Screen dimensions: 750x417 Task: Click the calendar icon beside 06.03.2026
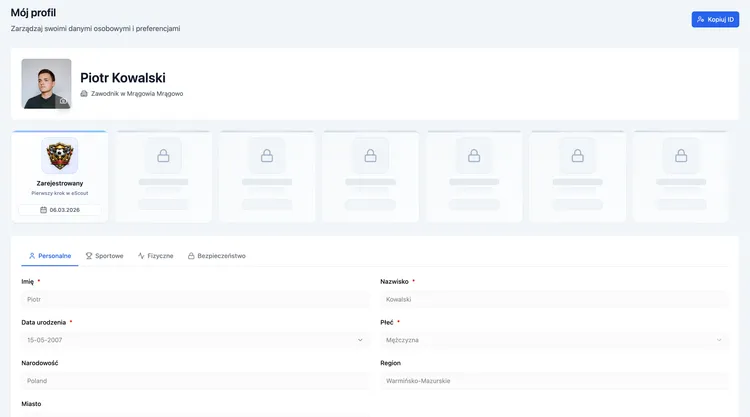point(44,210)
